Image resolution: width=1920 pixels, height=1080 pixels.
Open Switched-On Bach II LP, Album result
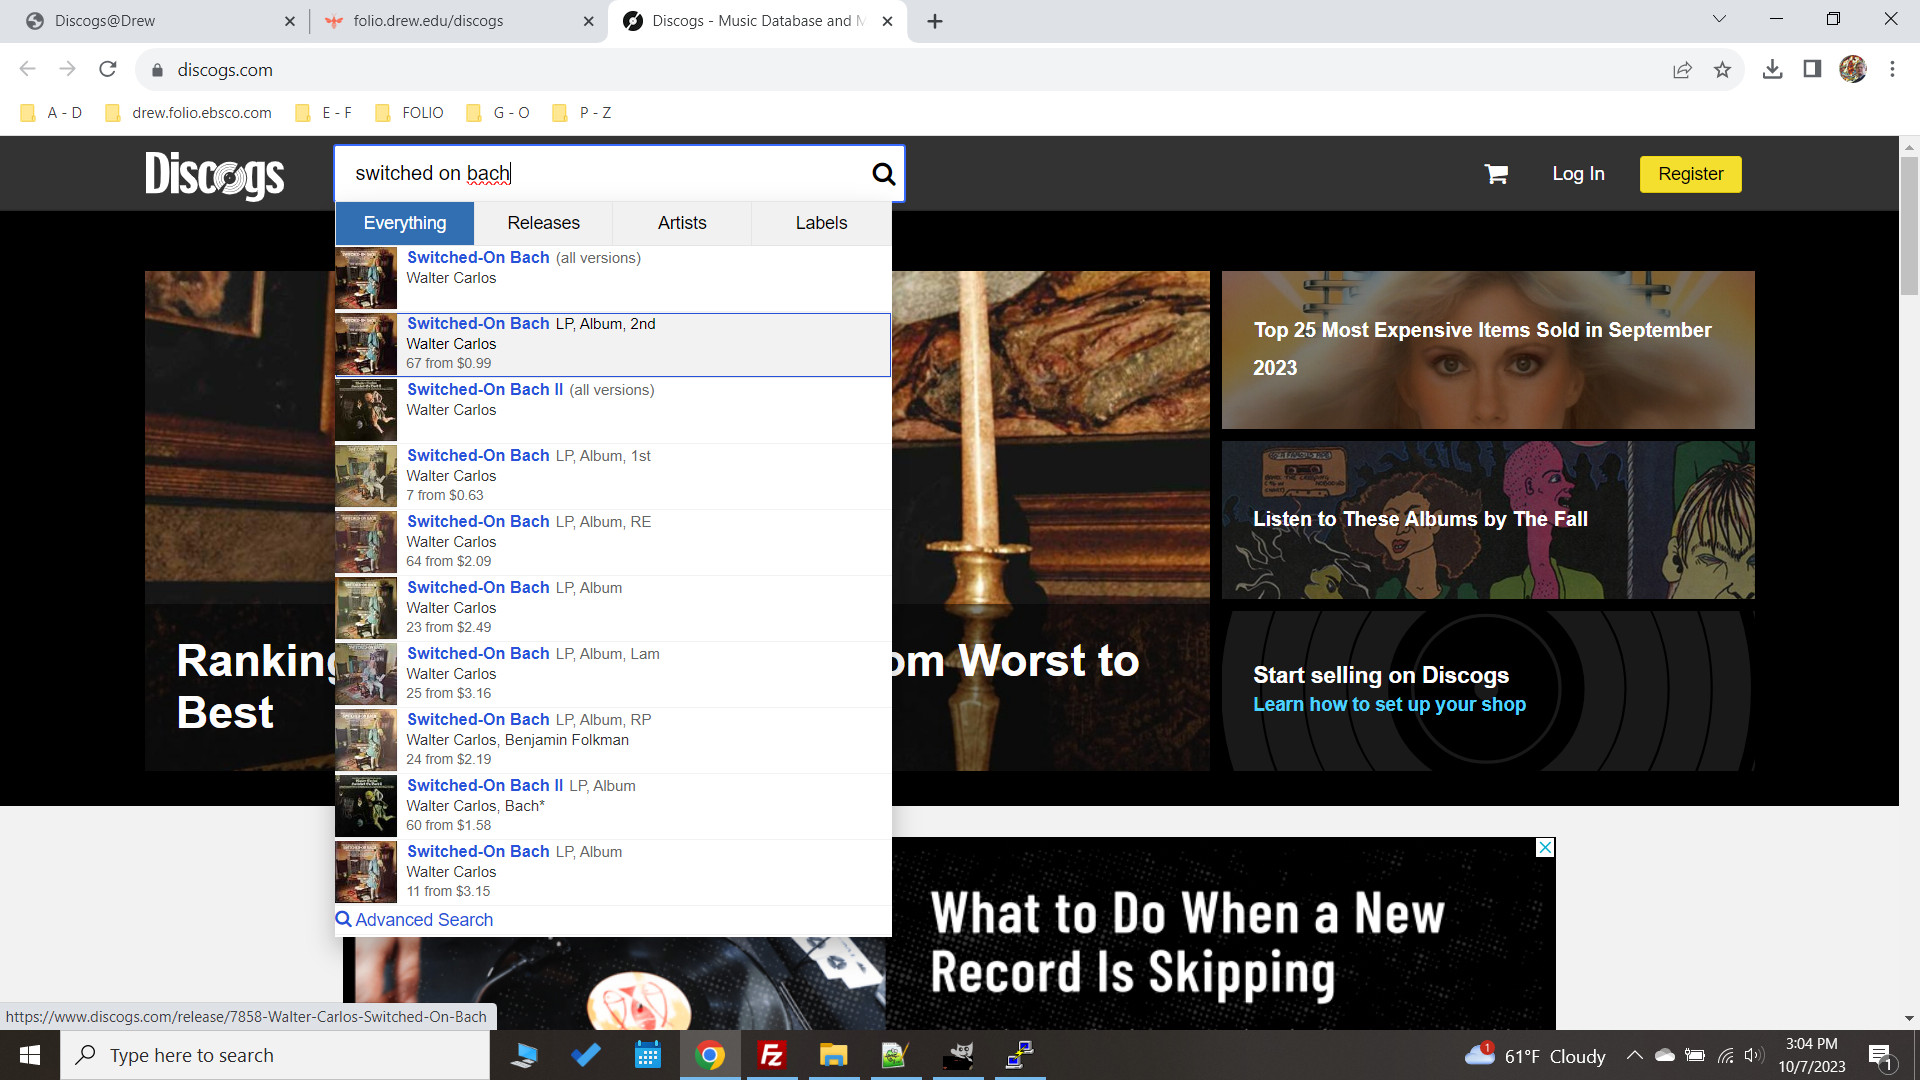coord(613,806)
